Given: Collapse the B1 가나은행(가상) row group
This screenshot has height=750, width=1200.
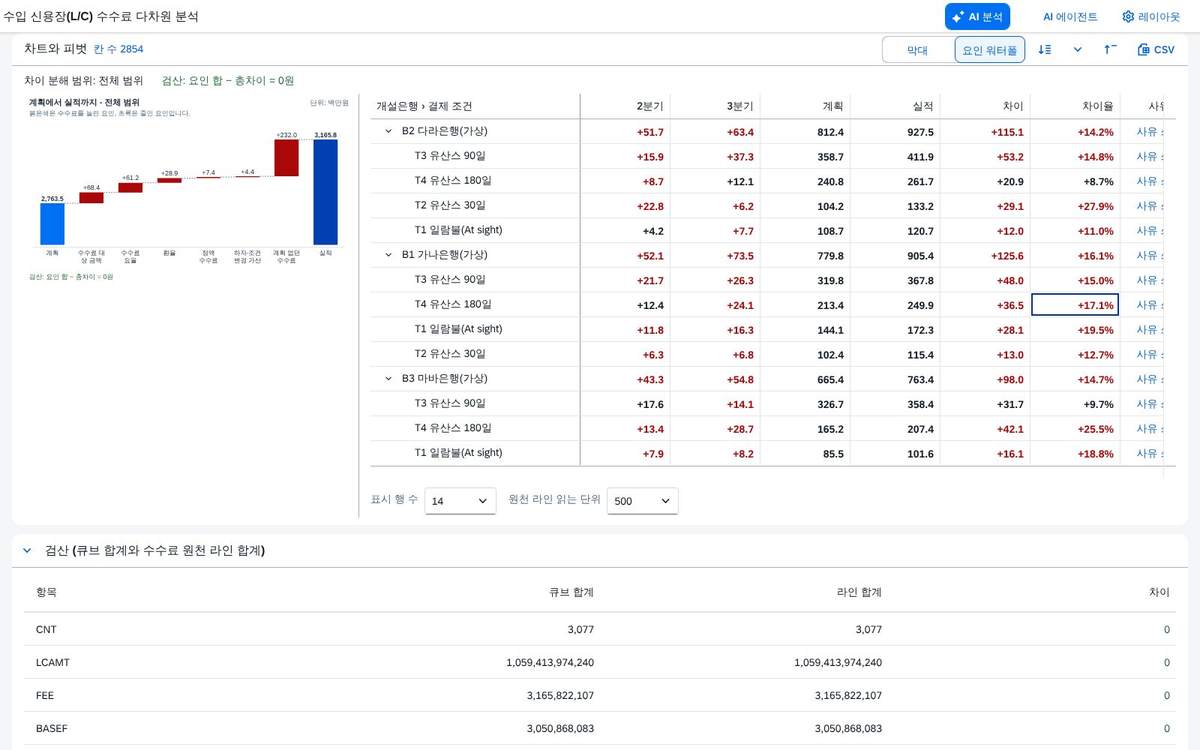Looking at the screenshot, I should click(388, 255).
